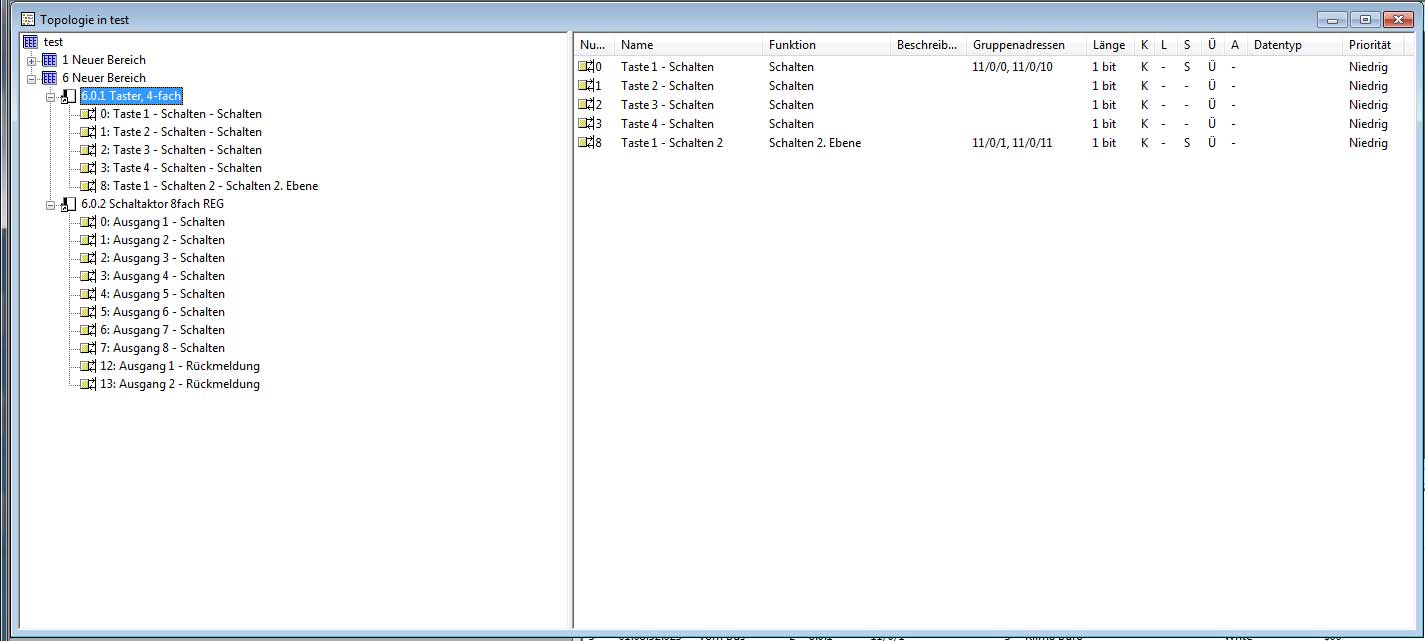Click group addresses 11/0/1, 11/0/11
Viewport: 1425px width, 641px height.
pos(1012,143)
